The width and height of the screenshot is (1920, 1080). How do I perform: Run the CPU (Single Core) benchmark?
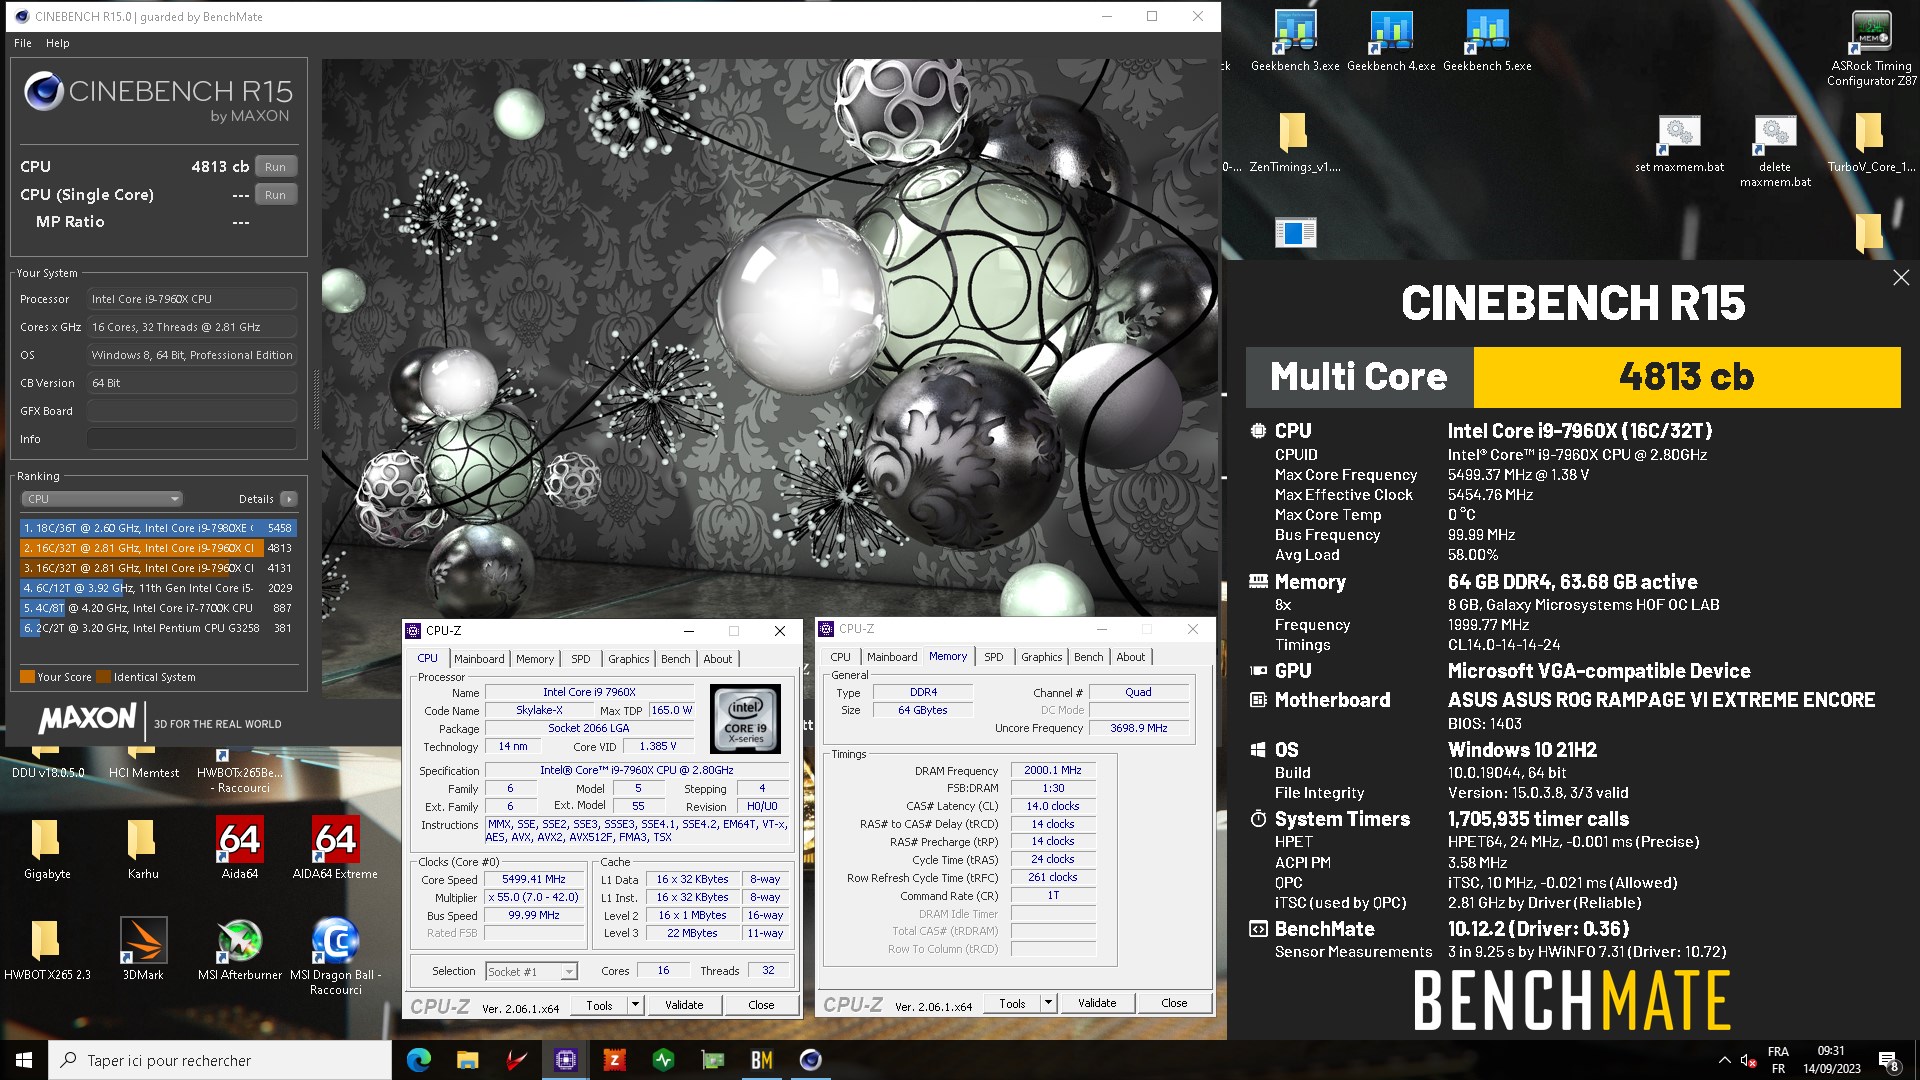pos(276,195)
